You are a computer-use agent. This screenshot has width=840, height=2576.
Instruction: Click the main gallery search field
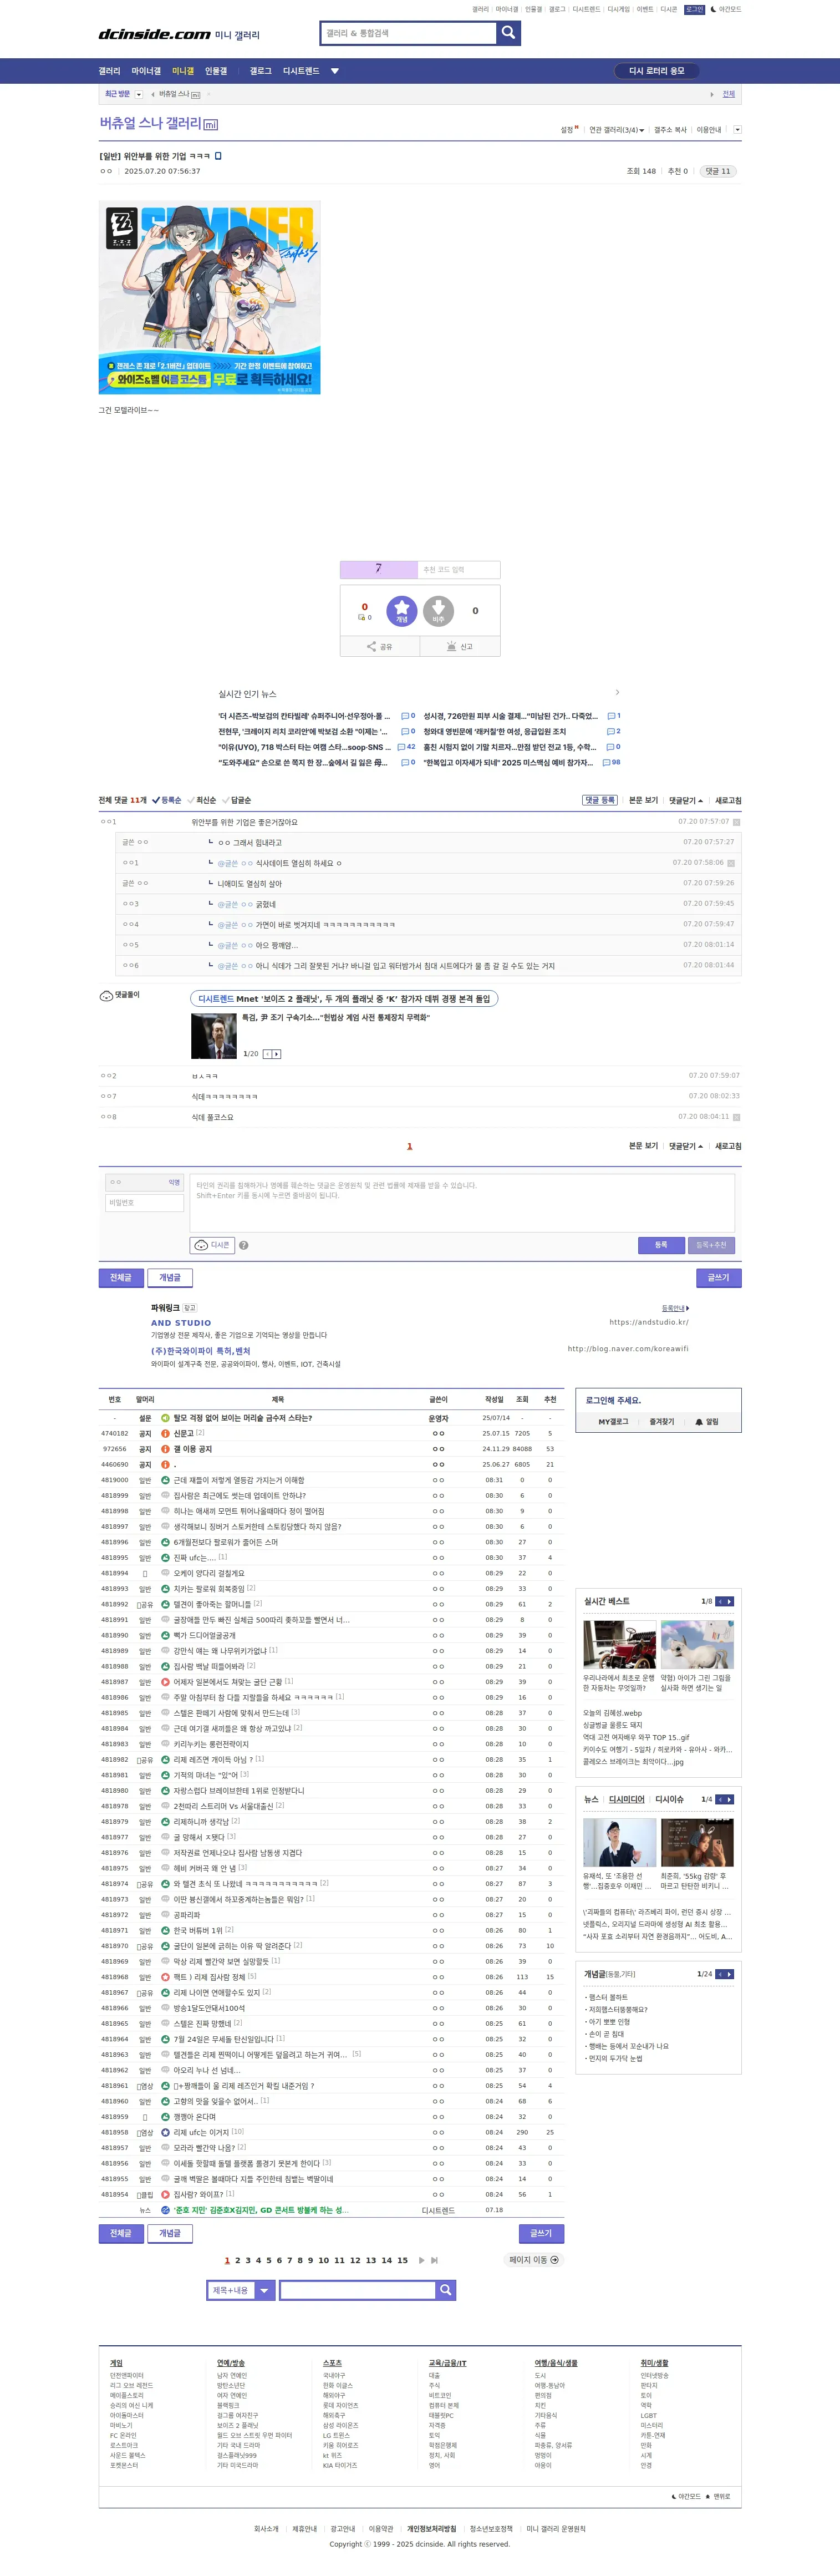(x=408, y=33)
